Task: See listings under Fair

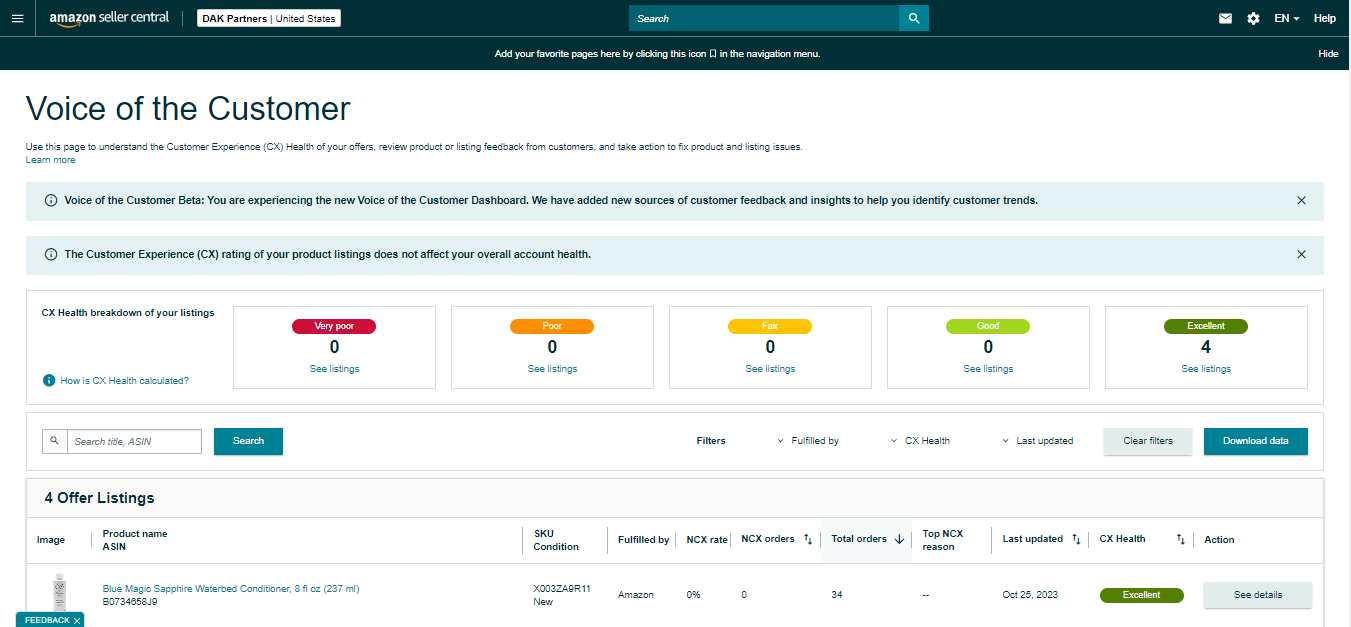Action: [x=770, y=369]
